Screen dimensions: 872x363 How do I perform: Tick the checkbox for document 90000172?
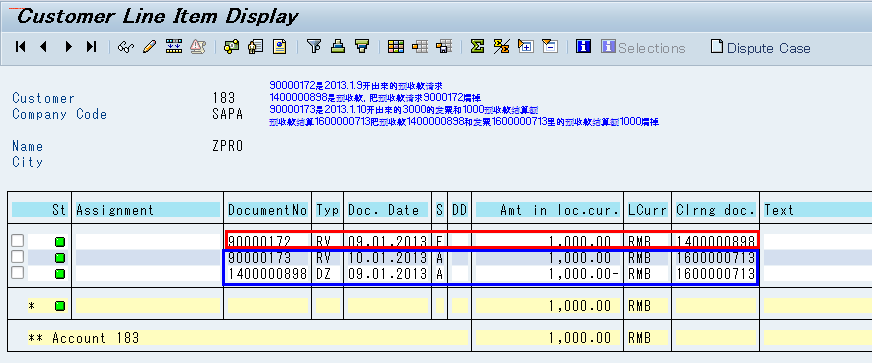pyautogui.click(x=18, y=241)
